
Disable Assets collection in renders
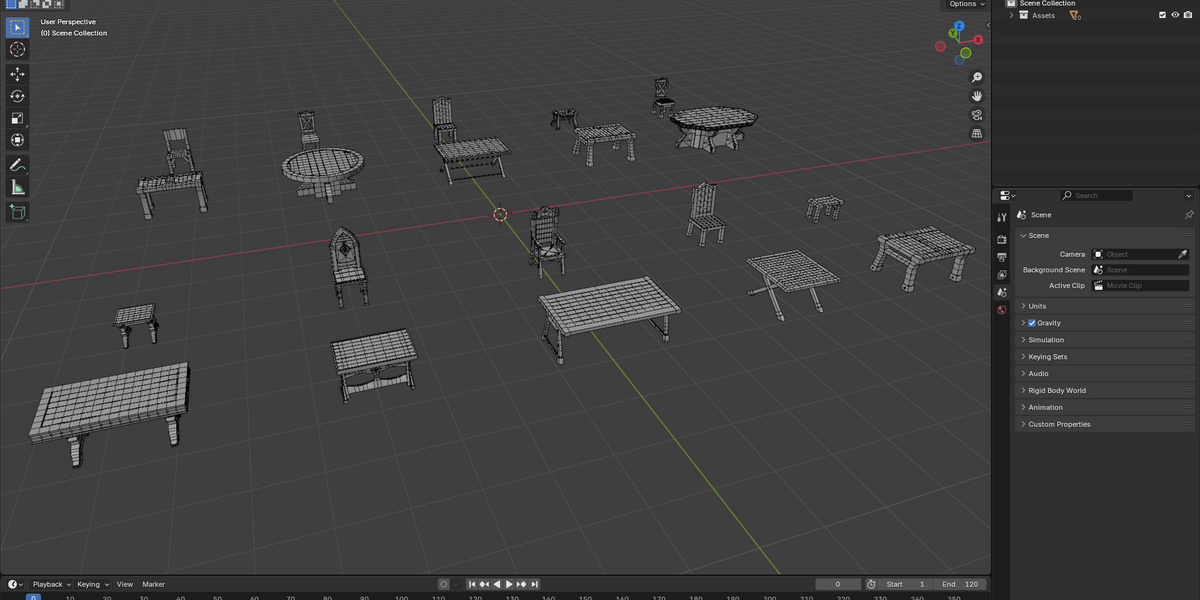click(1188, 15)
